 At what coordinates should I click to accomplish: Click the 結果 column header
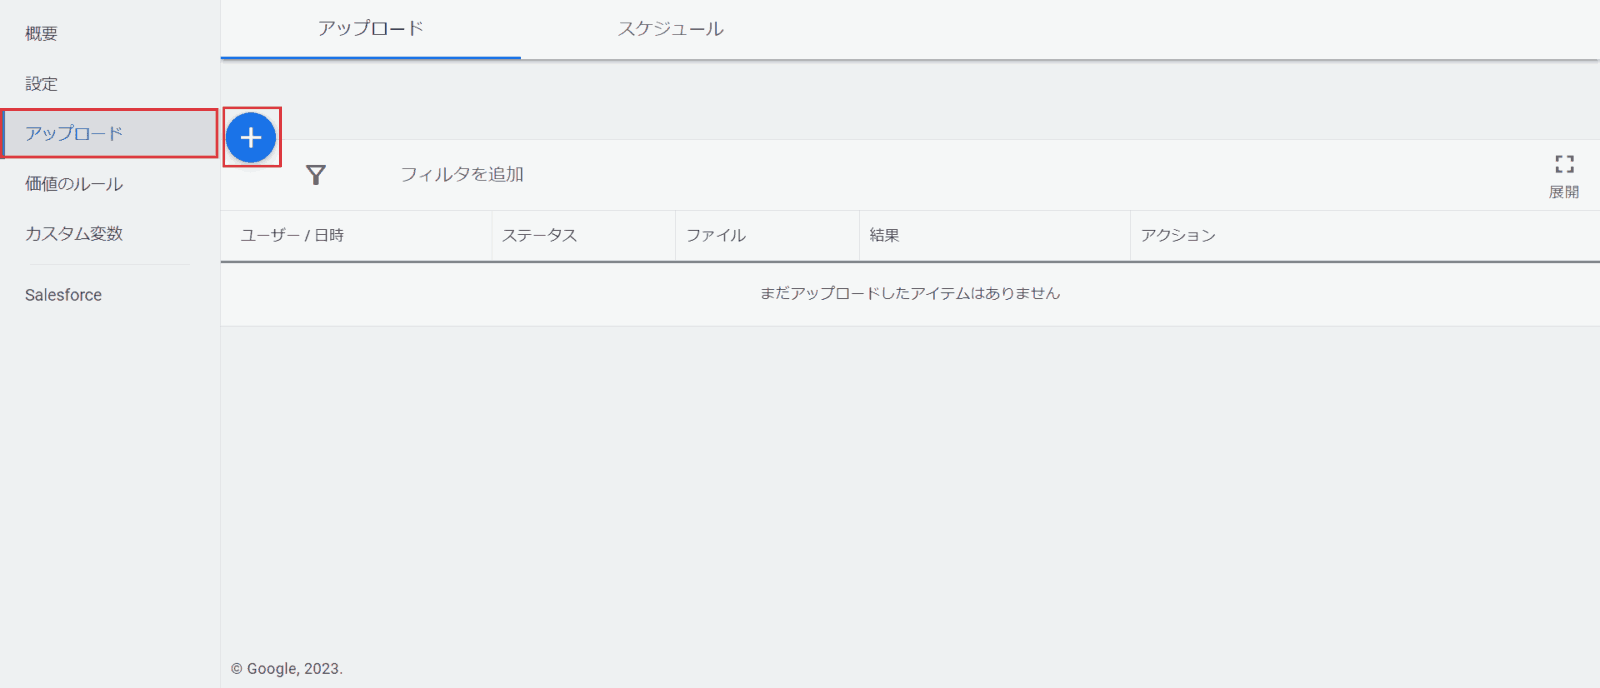point(884,236)
